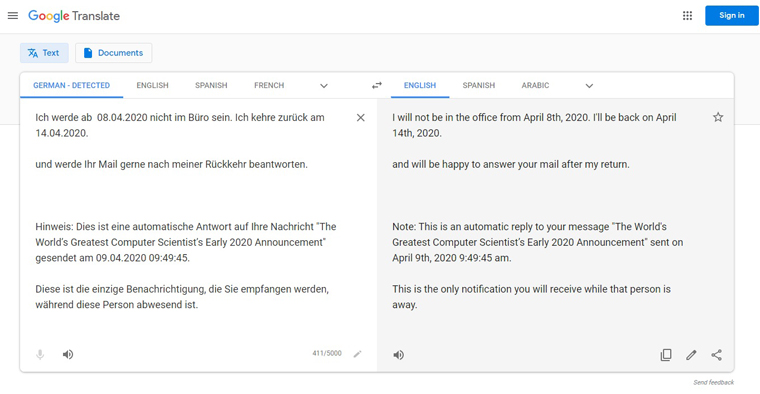Select English as target language
The width and height of the screenshot is (760, 394).
click(420, 85)
